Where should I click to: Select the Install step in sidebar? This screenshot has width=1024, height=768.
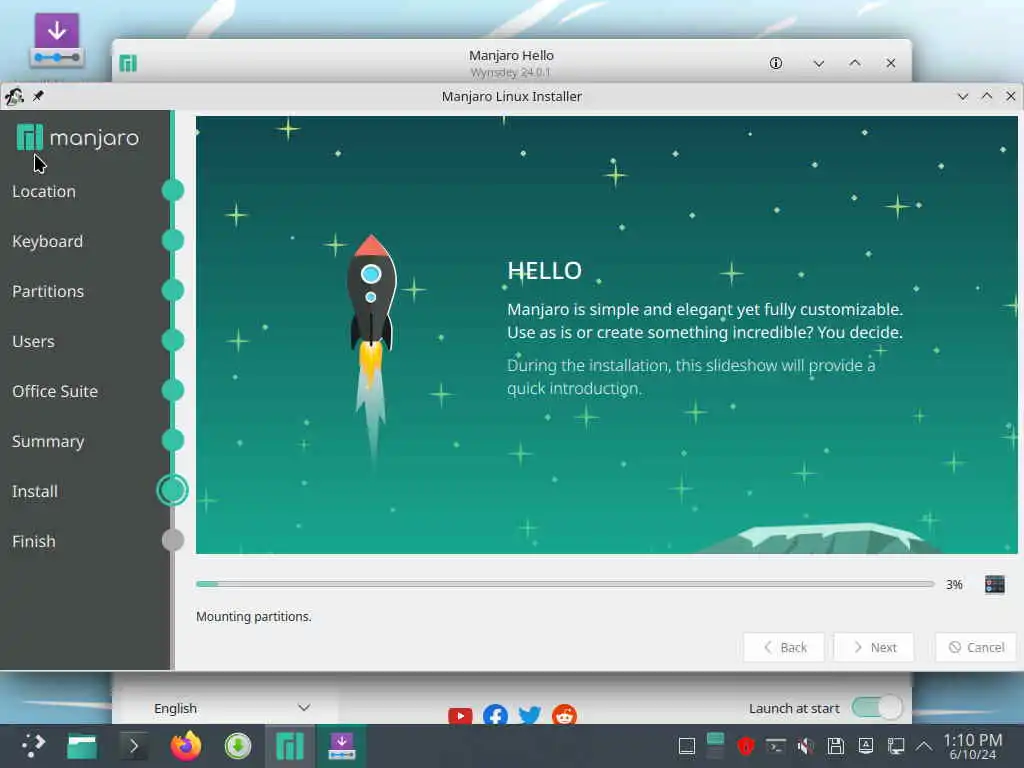pos(35,491)
